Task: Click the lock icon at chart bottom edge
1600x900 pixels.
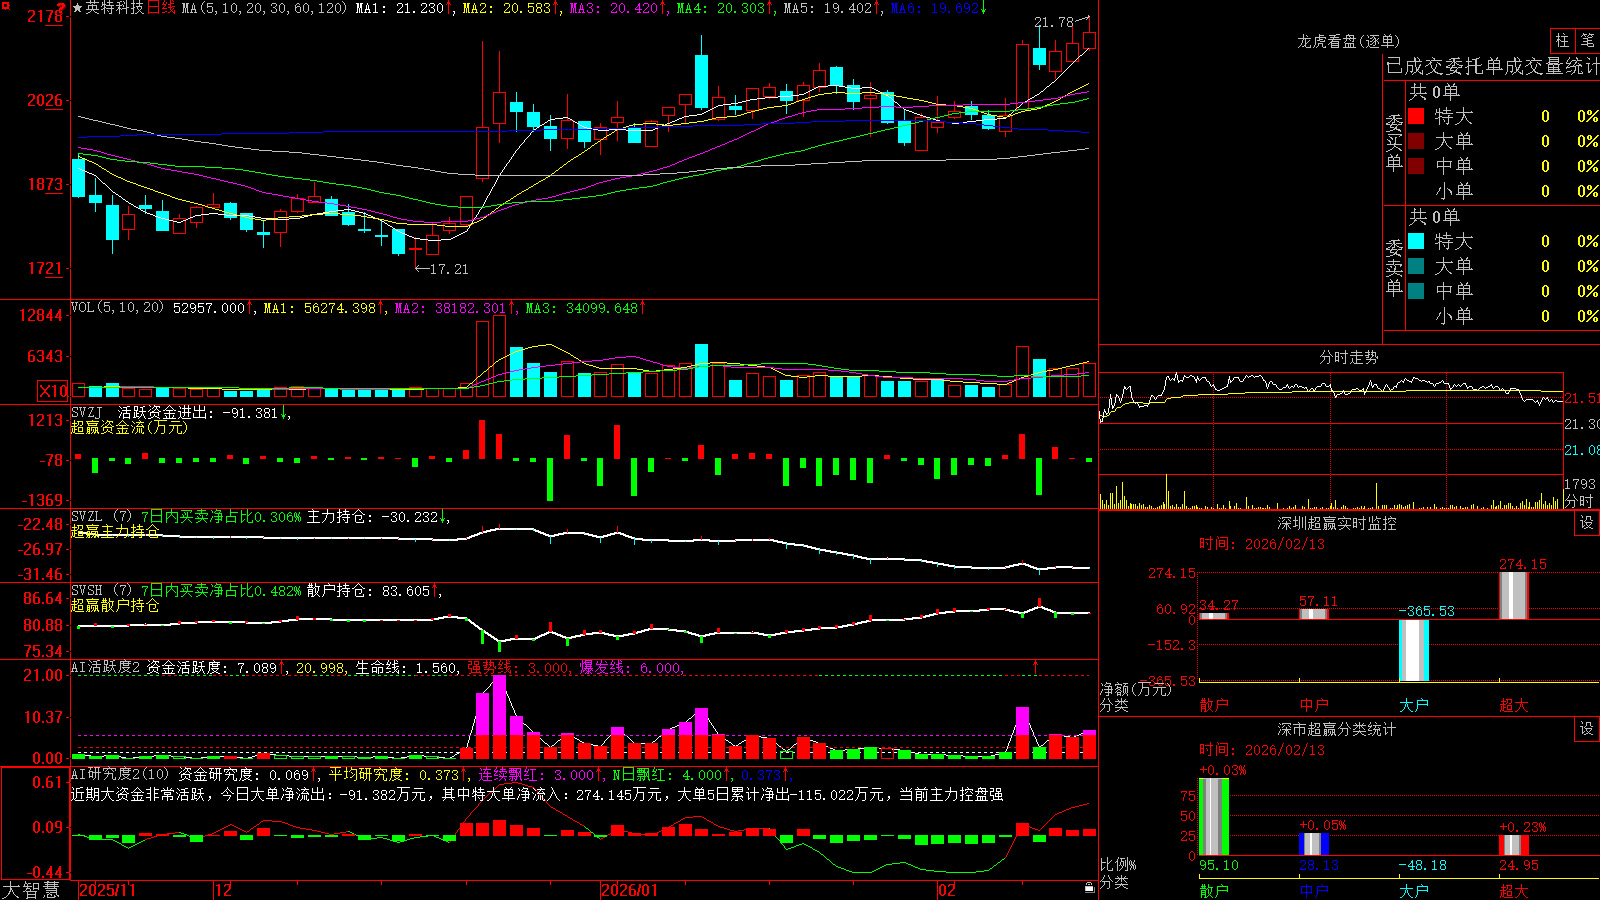Action: pyautogui.click(x=1090, y=888)
